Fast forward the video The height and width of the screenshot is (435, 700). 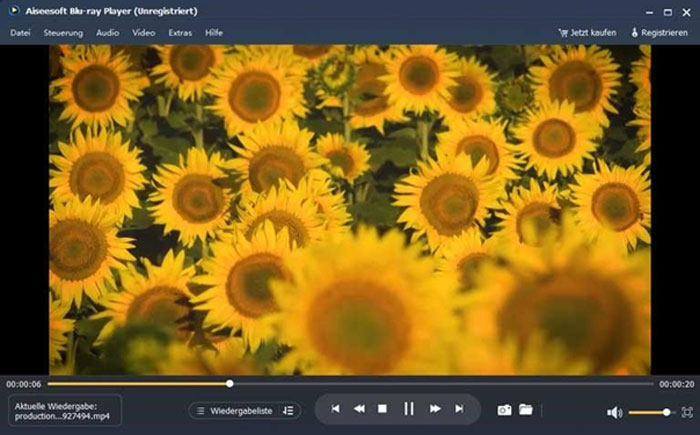435,409
